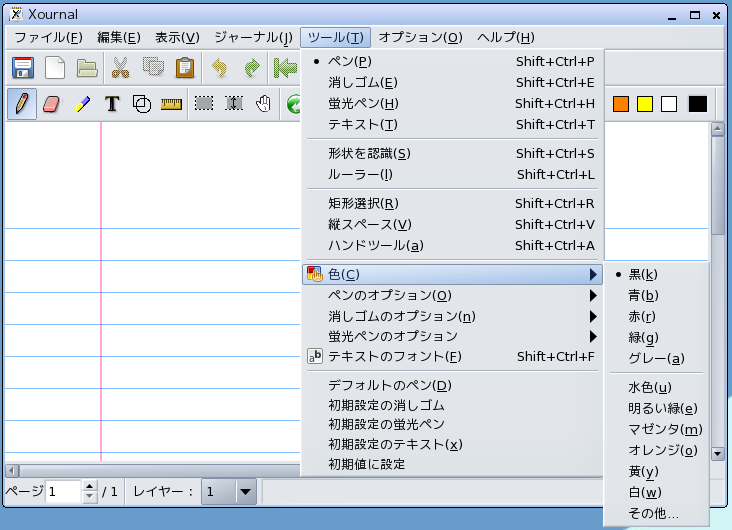Click the page number input field
This screenshot has width=732, height=530.
[x=63, y=492]
